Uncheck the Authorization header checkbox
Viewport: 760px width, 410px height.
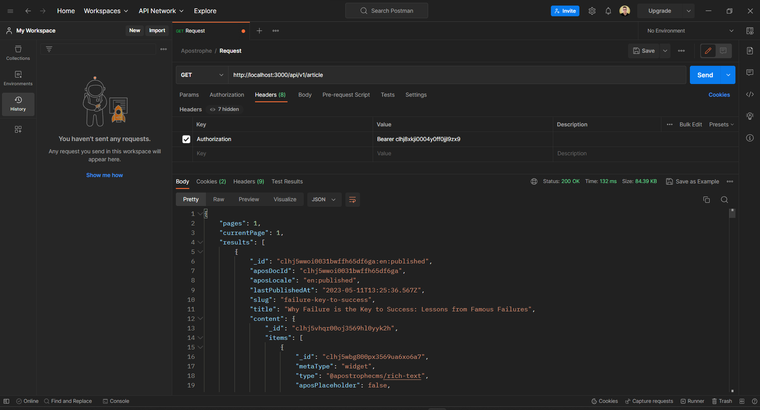click(x=186, y=139)
